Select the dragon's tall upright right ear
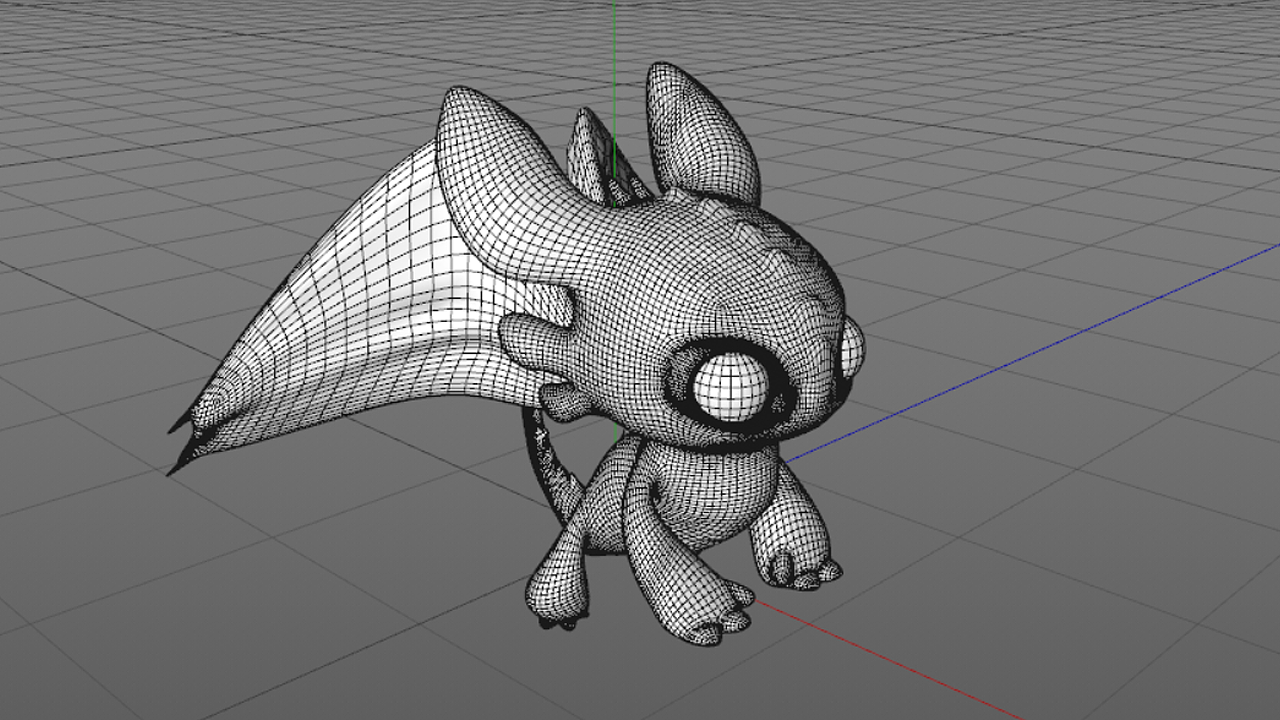This screenshot has width=1280, height=720. [701, 132]
